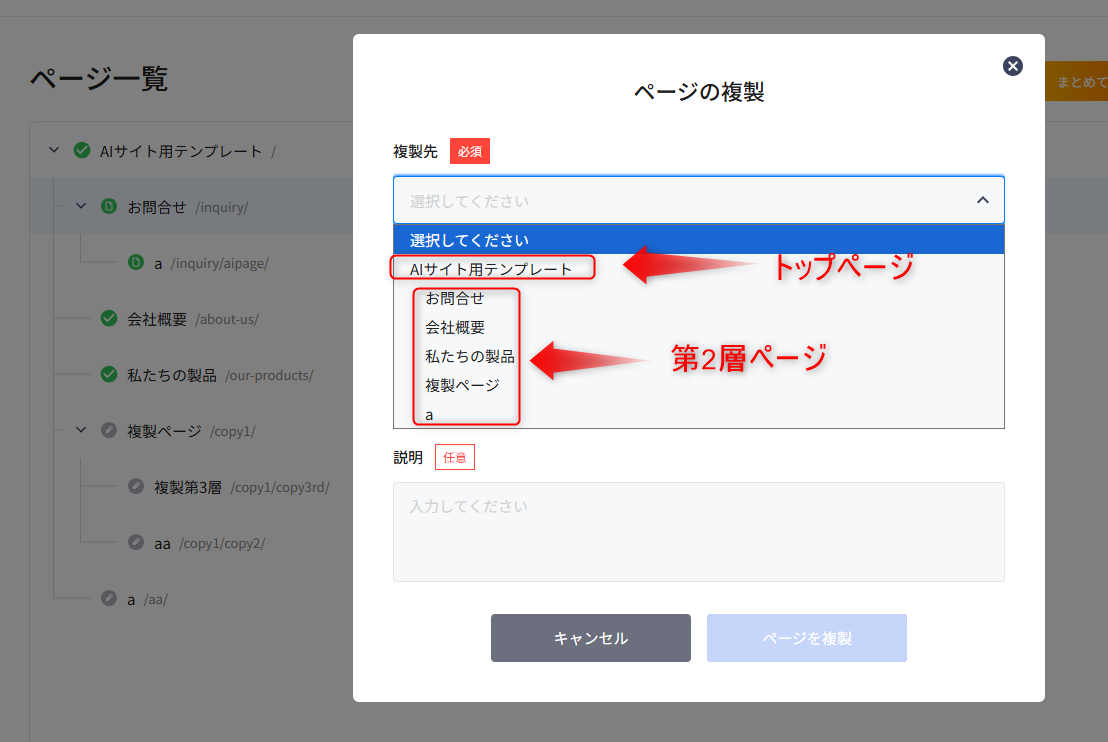The width and height of the screenshot is (1108, 742).
Task: Close the ページの複製 dialog with X
Action: point(1013,66)
